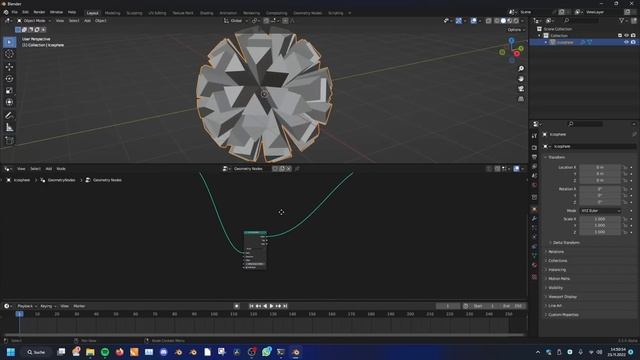
Task: Expand the Delta Transform panel
Action: point(566,242)
